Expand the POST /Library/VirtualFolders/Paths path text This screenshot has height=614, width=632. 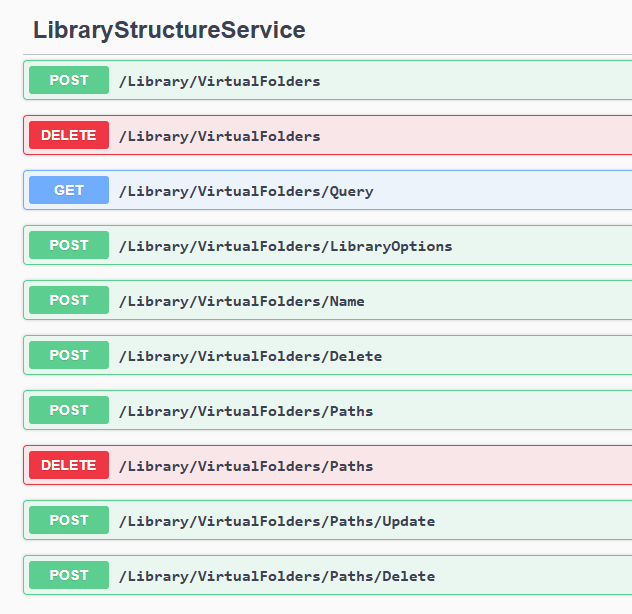click(x=246, y=411)
